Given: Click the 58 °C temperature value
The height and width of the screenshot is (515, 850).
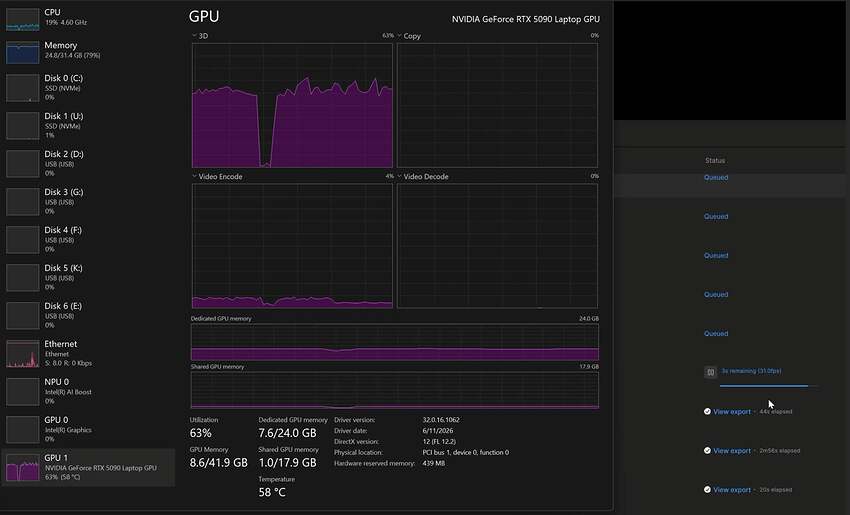Looking at the screenshot, I should click(x=272, y=493).
